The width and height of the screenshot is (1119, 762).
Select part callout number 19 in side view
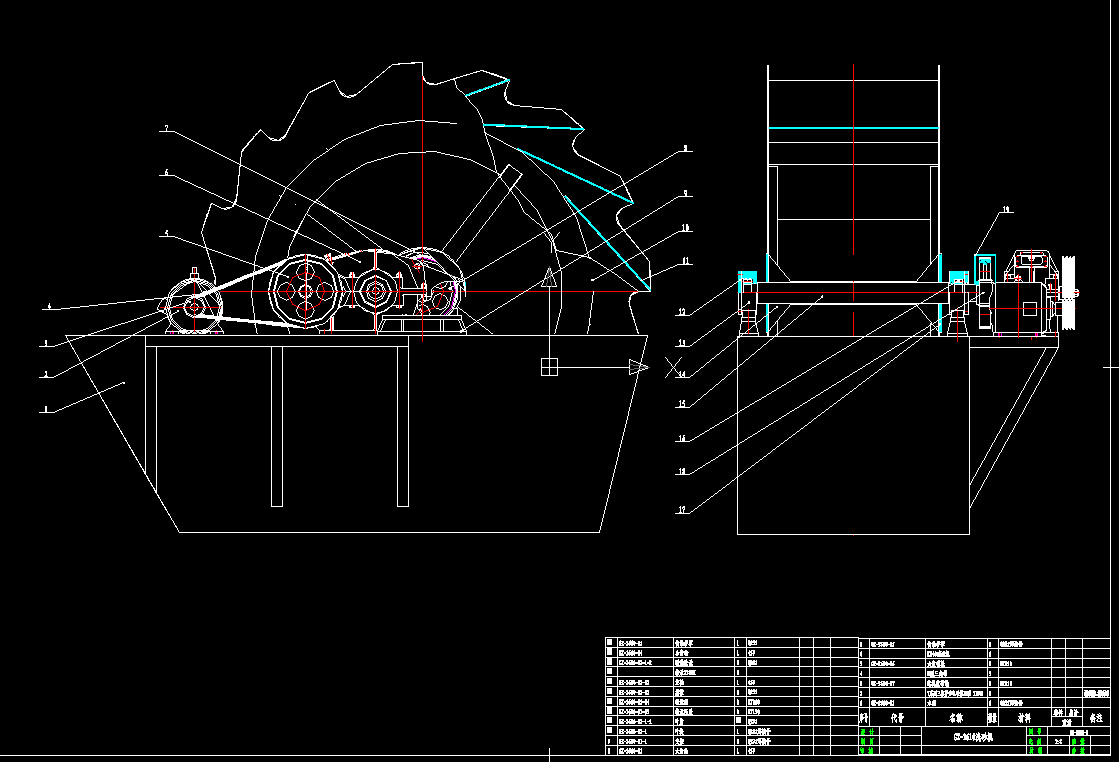point(1006,210)
